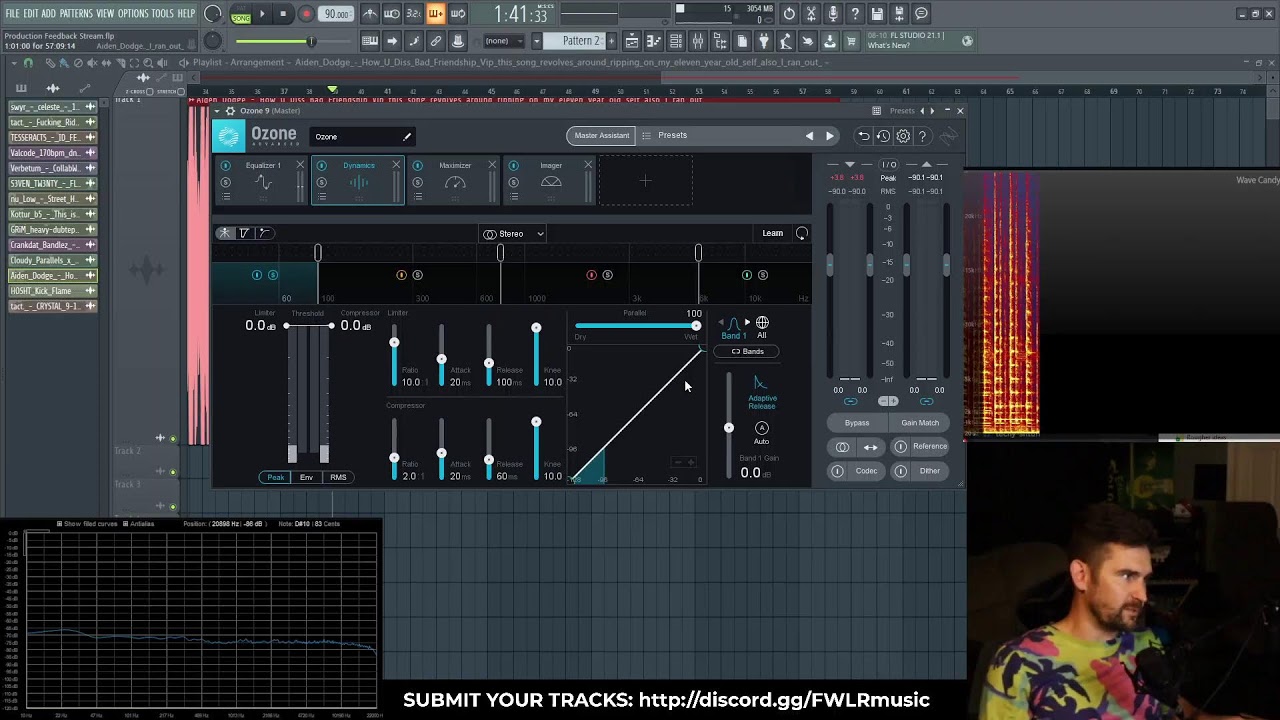The height and width of the screenshot is (720, 1280).
Task: Remove the Equalizer 1 module
Action: 300,165
